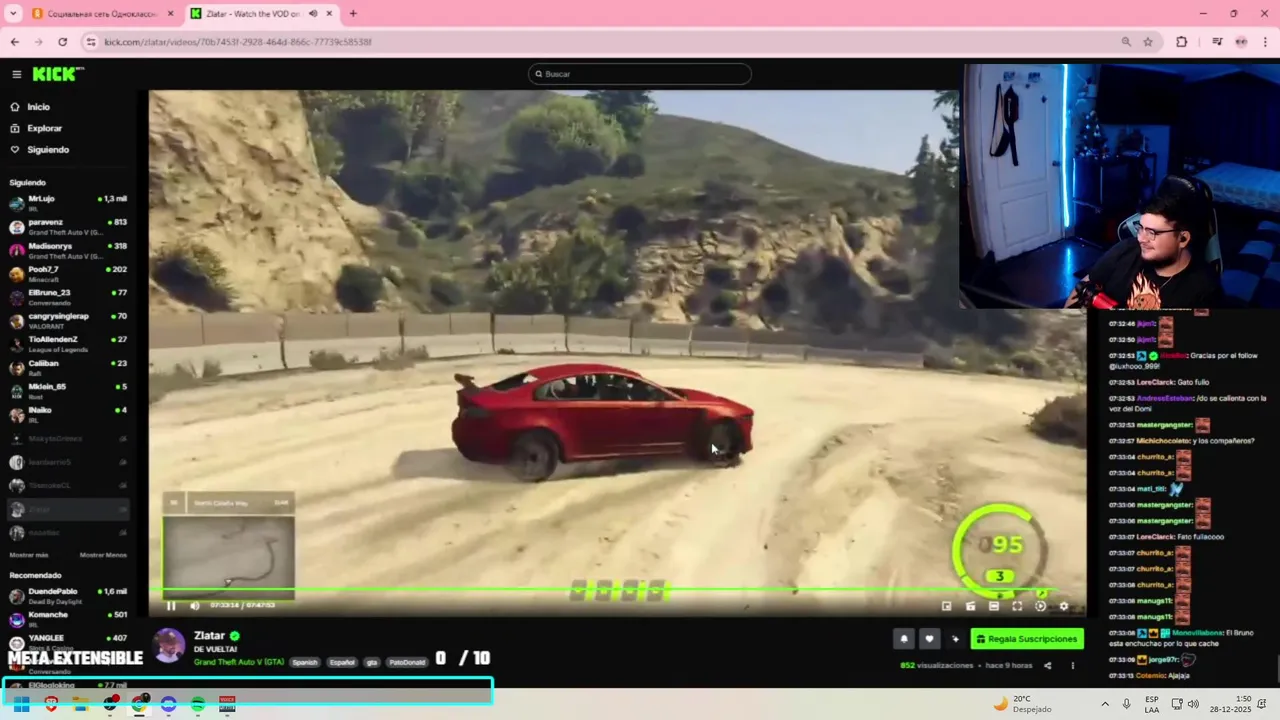Click Regala Suscripciones button
Image resolution: width=1280 pixels, height=720 pixels.
1027,639
